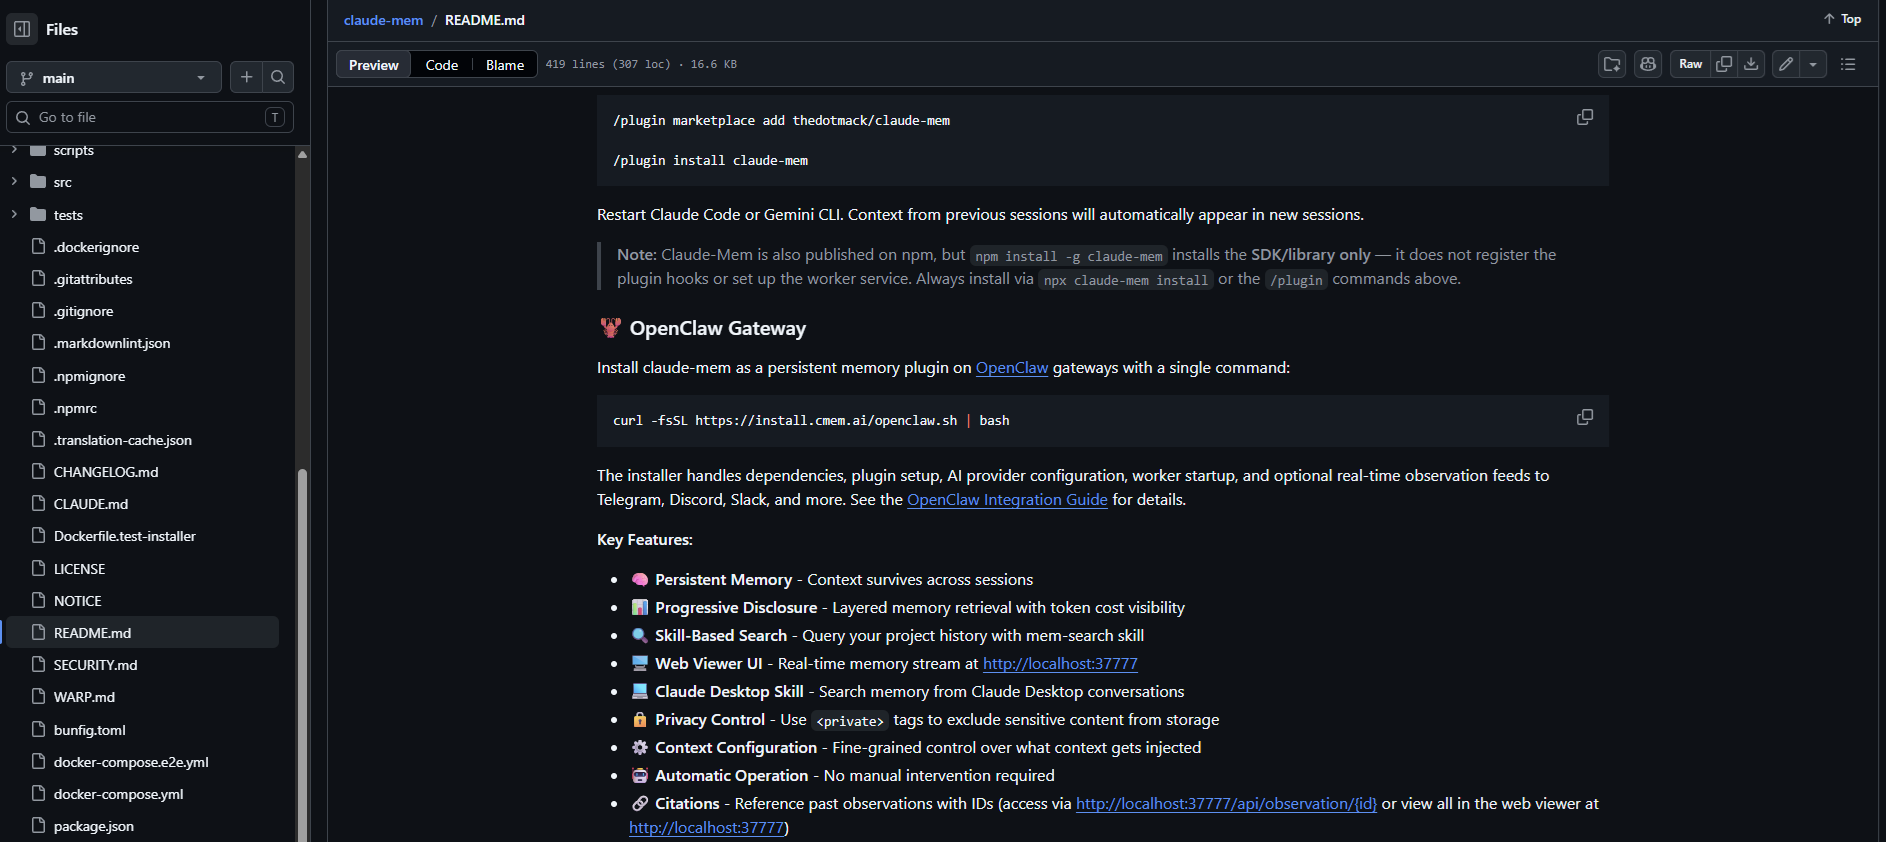Click the Copilot icon in toolbar
1886x842 pixels.
click(1648, 64)
